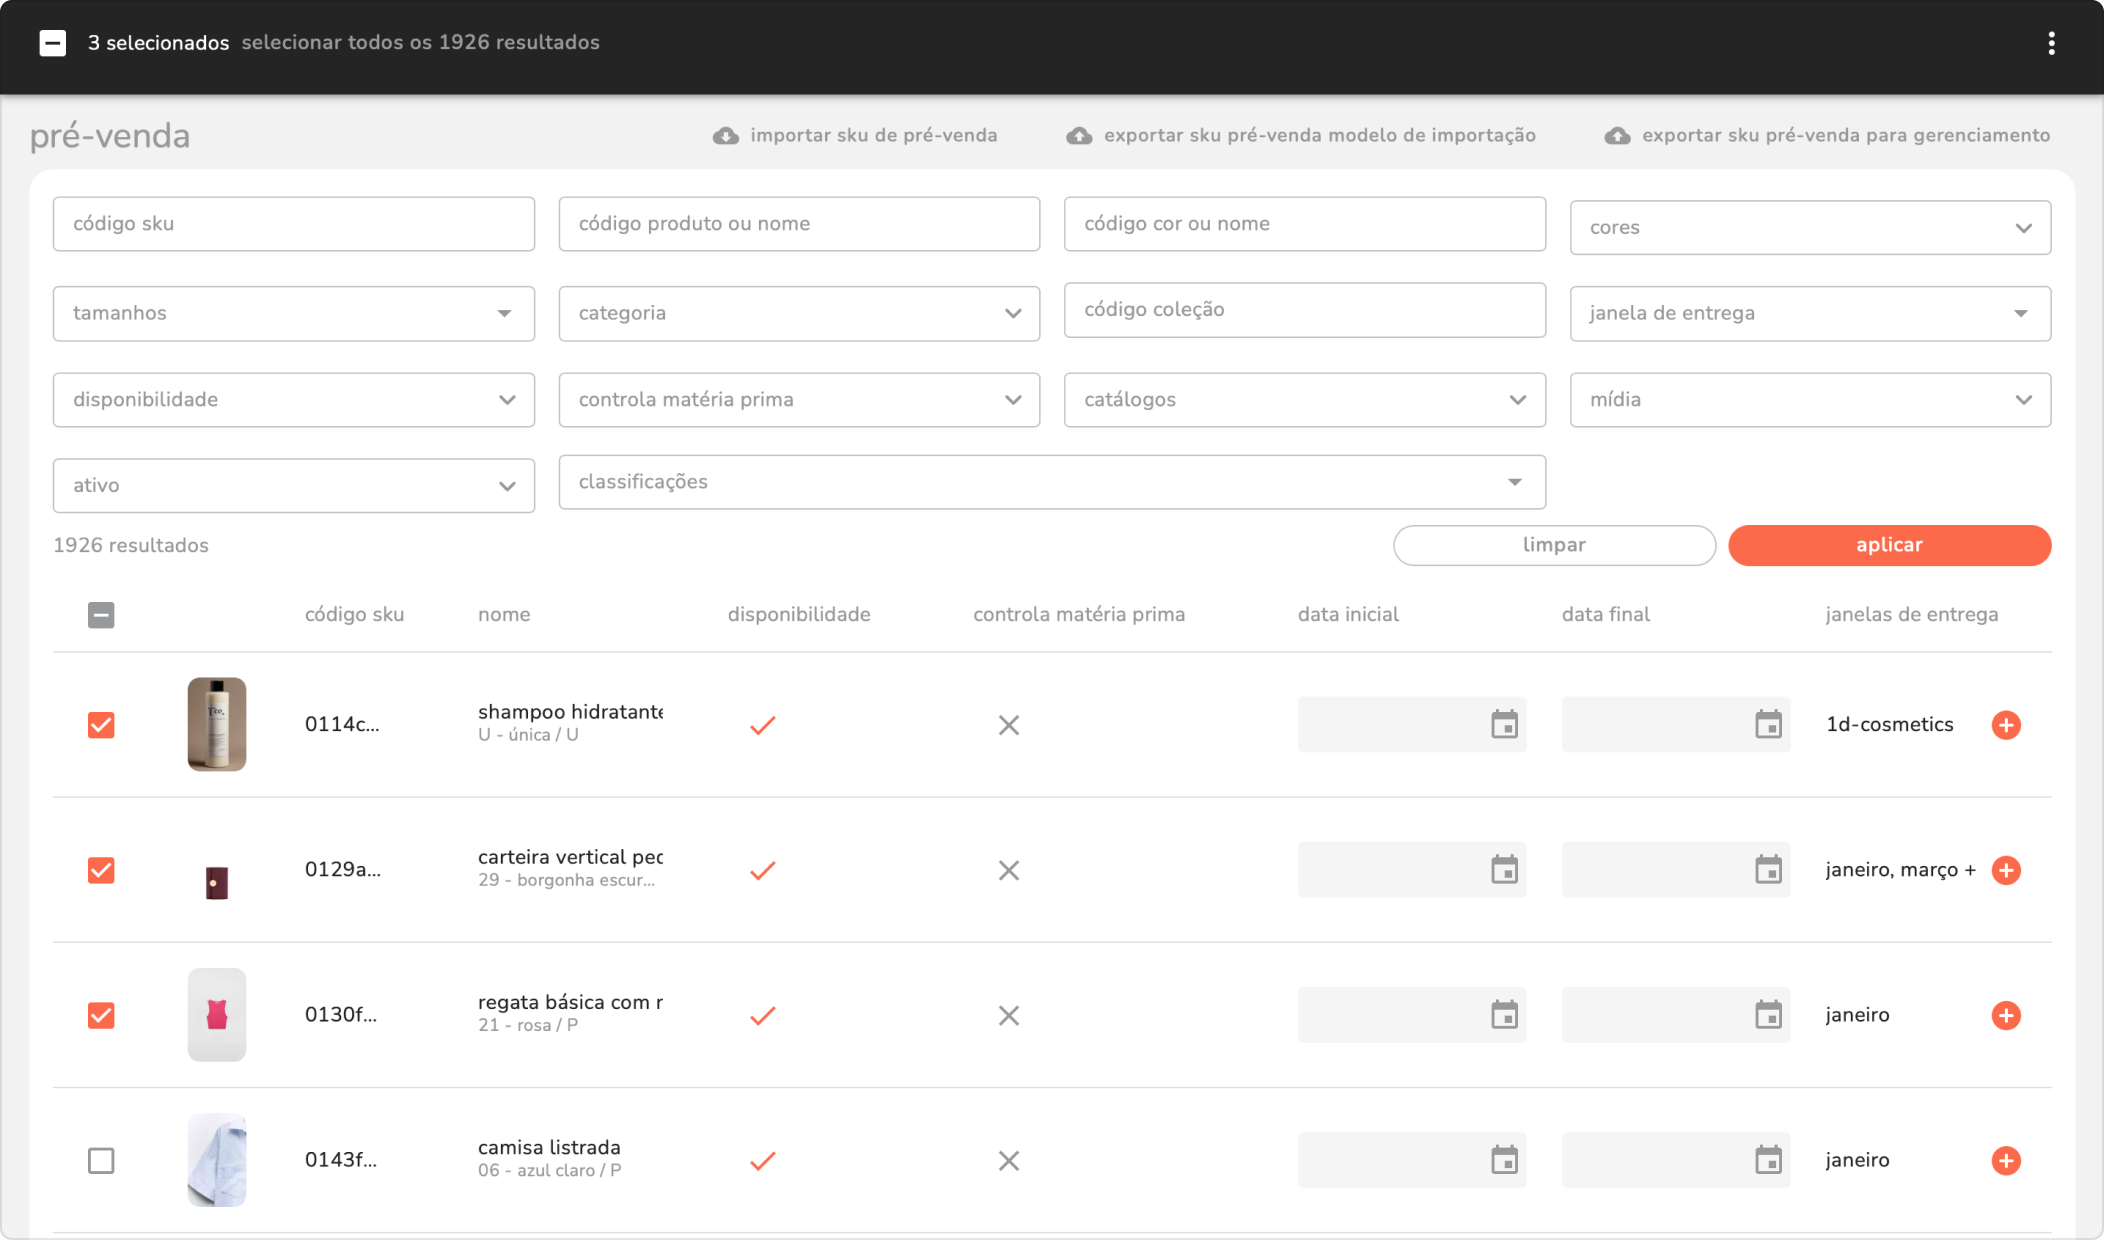Uncheck the shampoo hidratante row
This screenshot has width=2104, height=1240.
click(101, 725)
